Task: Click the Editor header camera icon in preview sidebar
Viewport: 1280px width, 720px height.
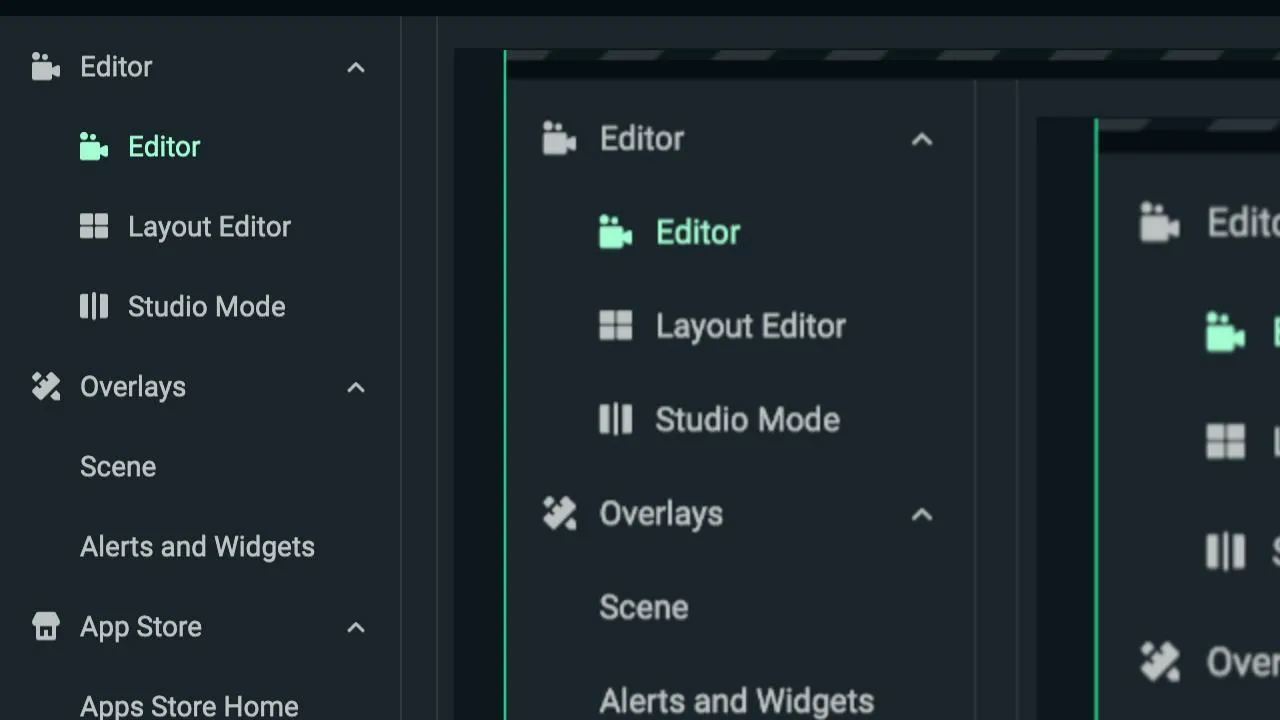Action: (x=559, y=138)
